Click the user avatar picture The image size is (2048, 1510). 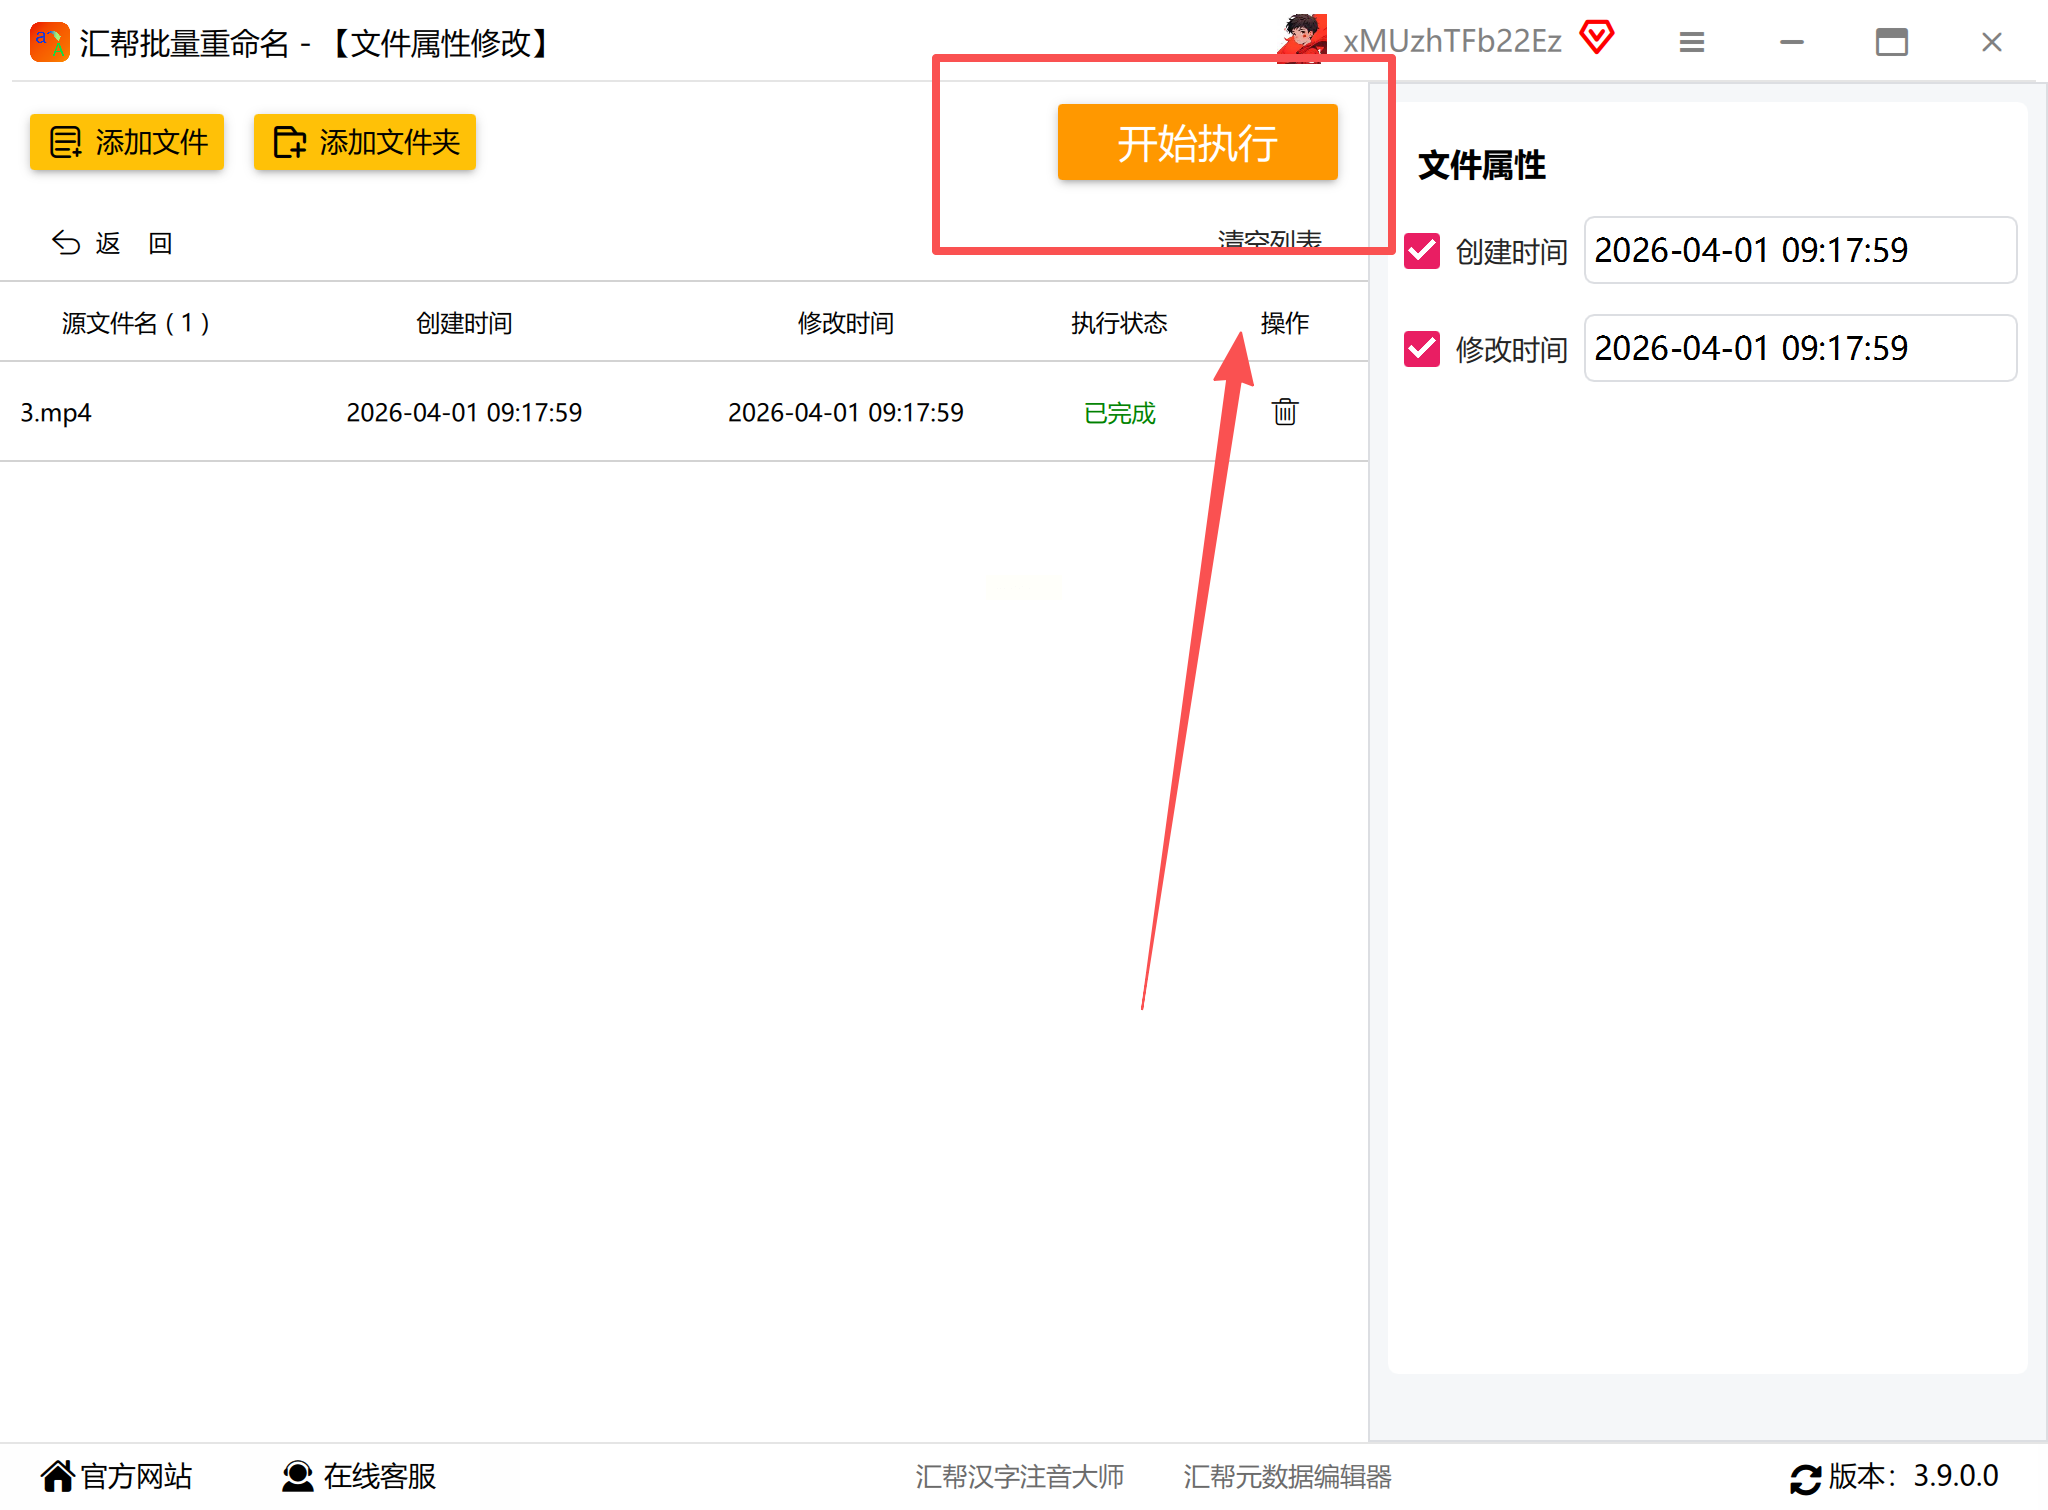[1302, 38]
